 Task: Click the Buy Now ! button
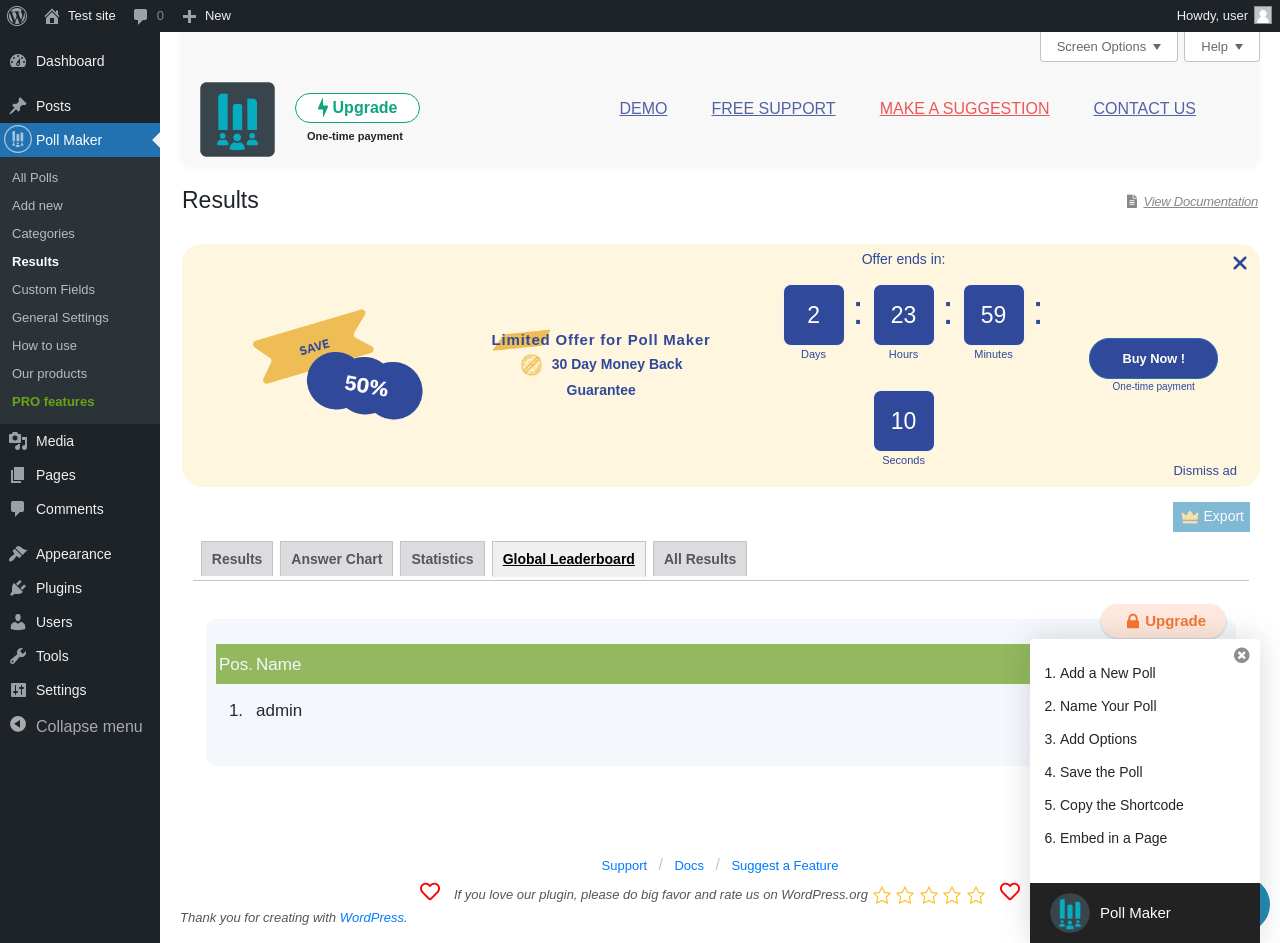1153,358
